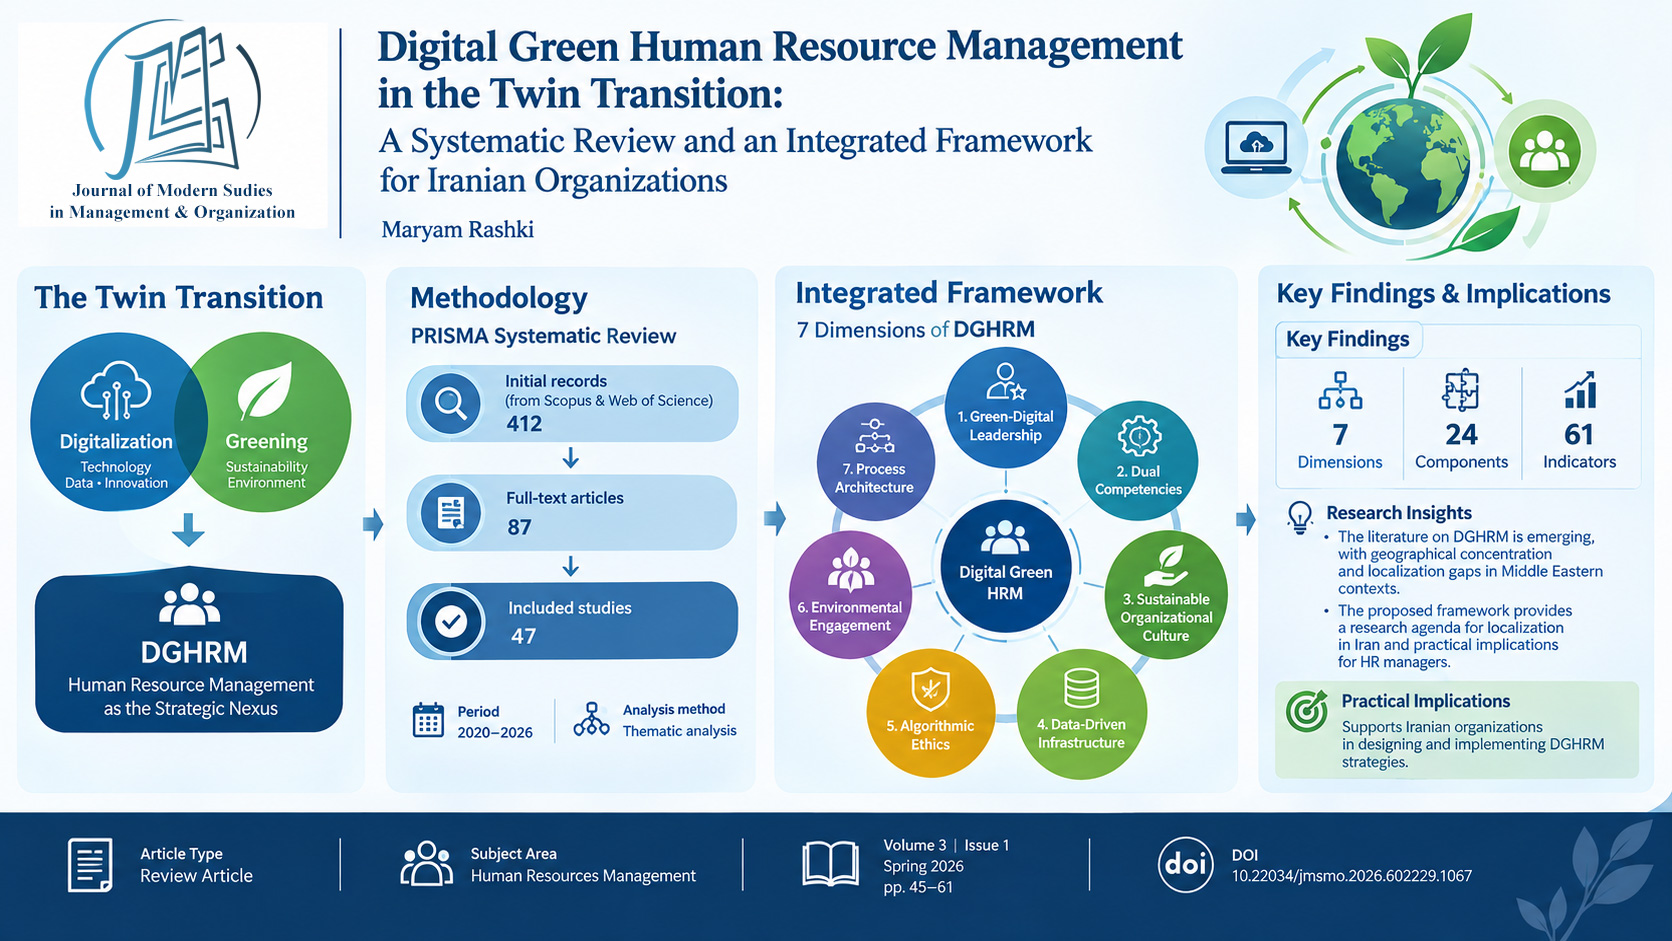Click the document icon beside Full-text articles
1672x941 pixels.
point(451,512)
